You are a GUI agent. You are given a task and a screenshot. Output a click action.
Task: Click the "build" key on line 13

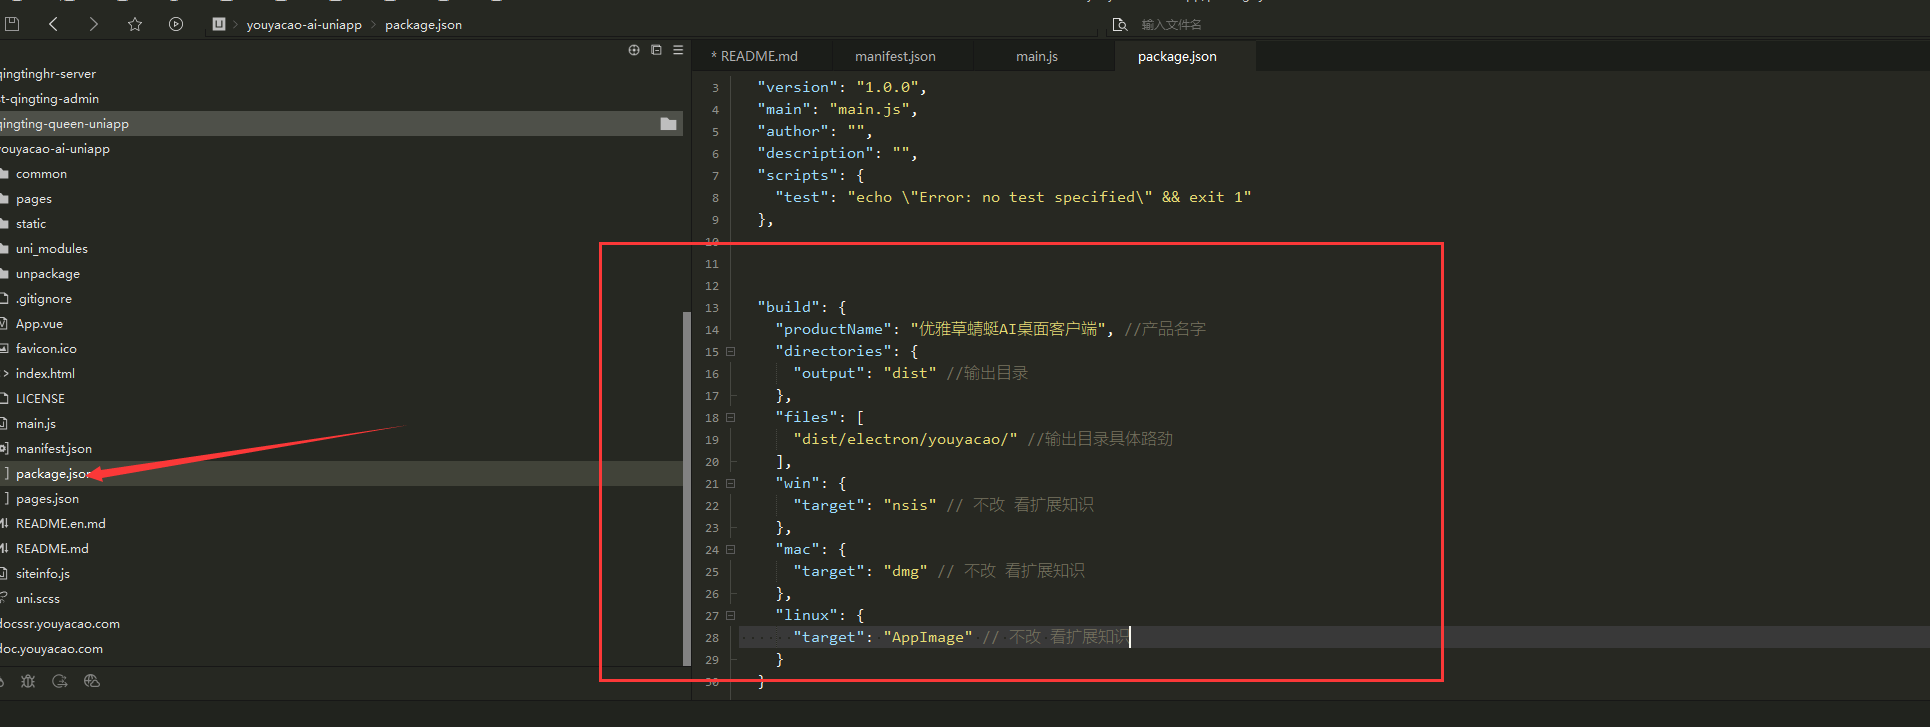789,307
